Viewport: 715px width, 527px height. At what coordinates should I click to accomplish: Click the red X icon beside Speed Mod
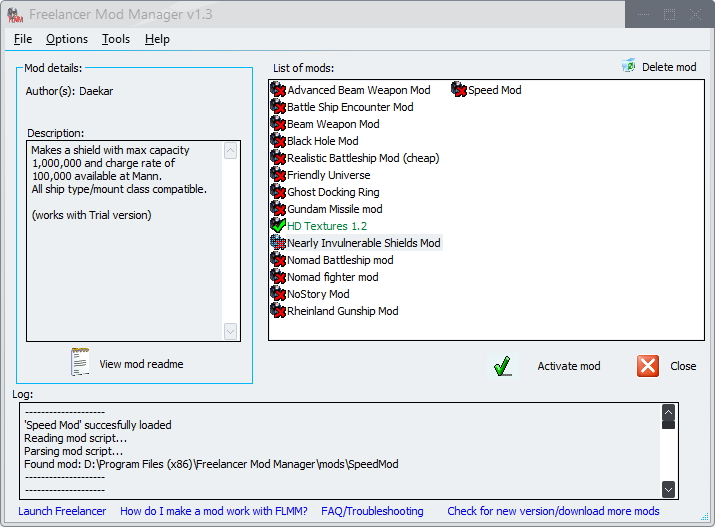[459, 90]
